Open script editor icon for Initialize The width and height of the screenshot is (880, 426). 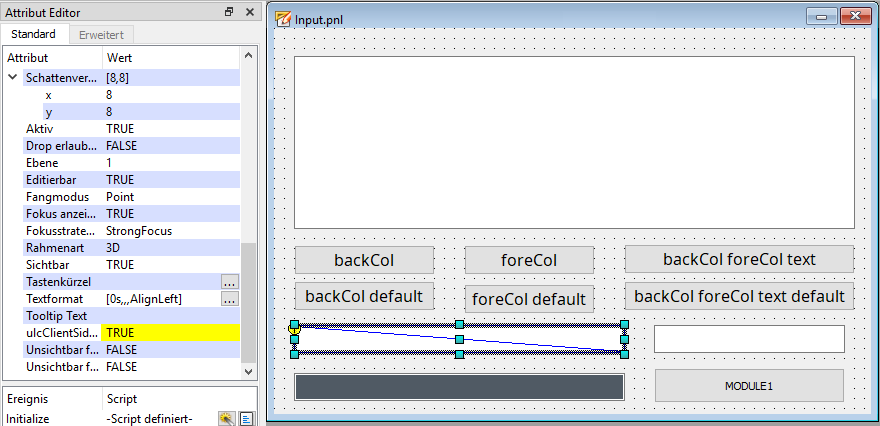click(246, 419)
